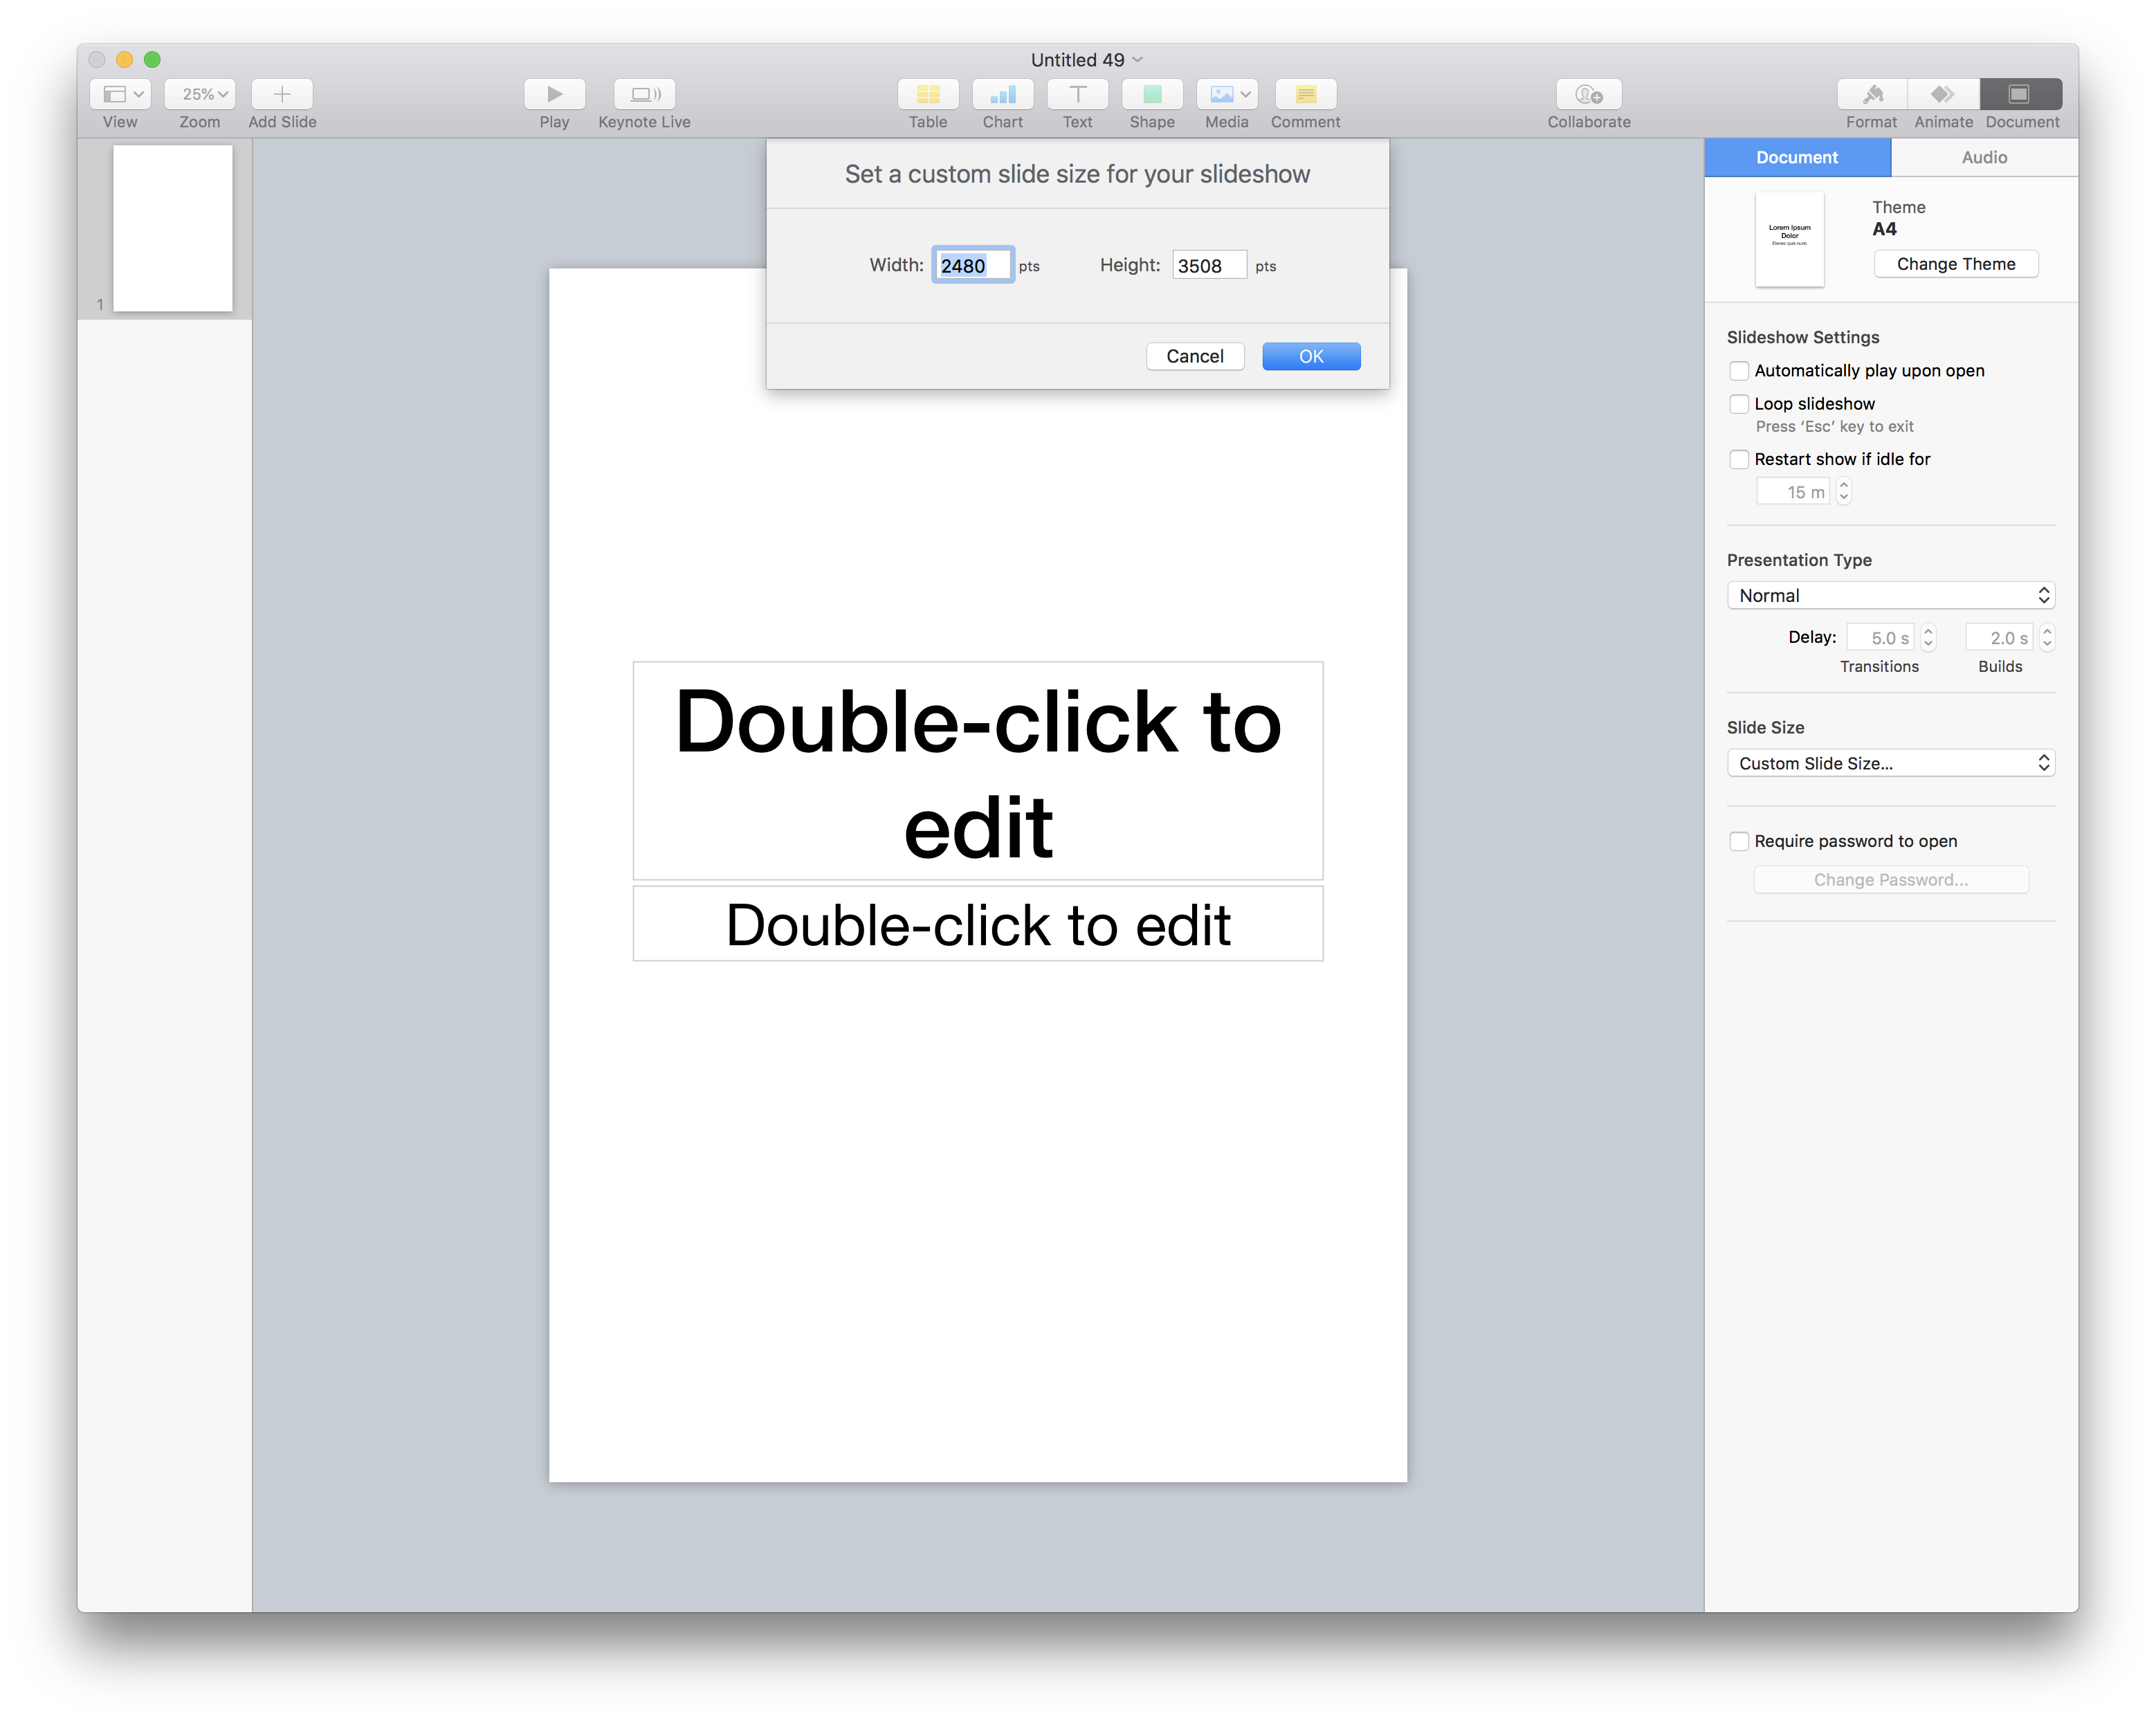Screen dimensions: 2156x1723
Task: Expand the Custom Slide Size dropdown
Action: (x=1890, y=763)
